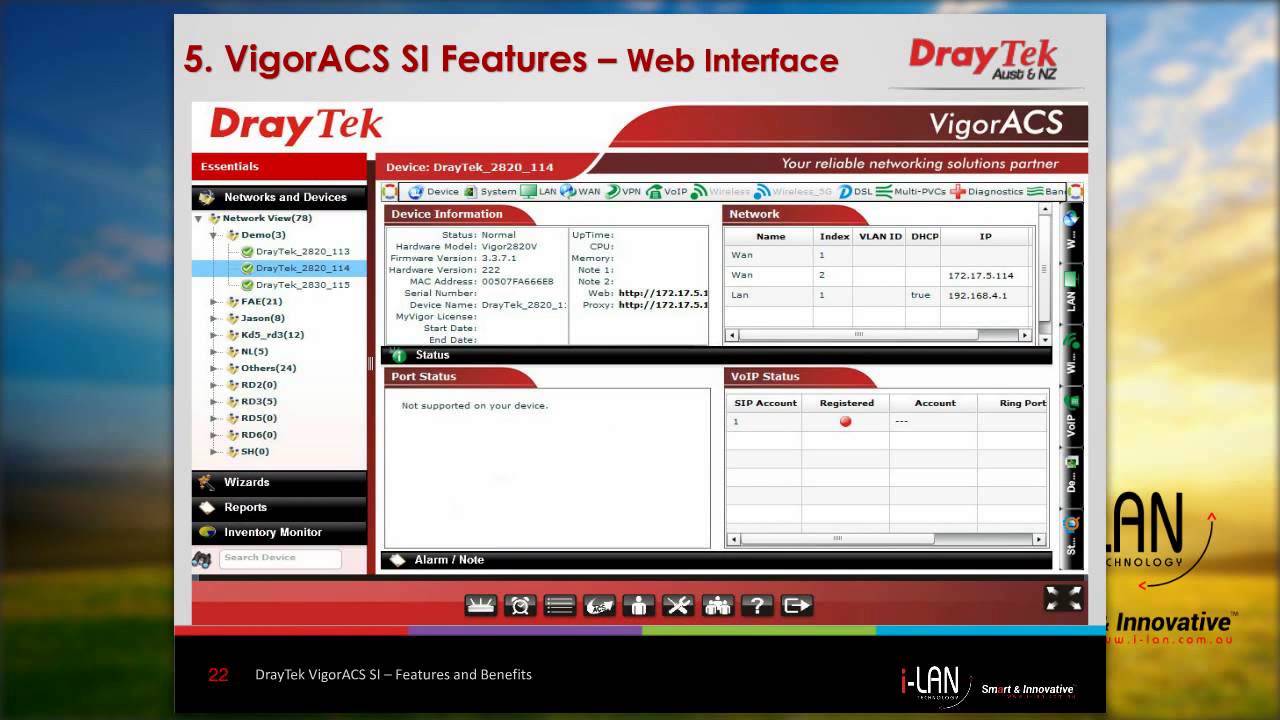Click the binoculars search icon

coord(201,558)
